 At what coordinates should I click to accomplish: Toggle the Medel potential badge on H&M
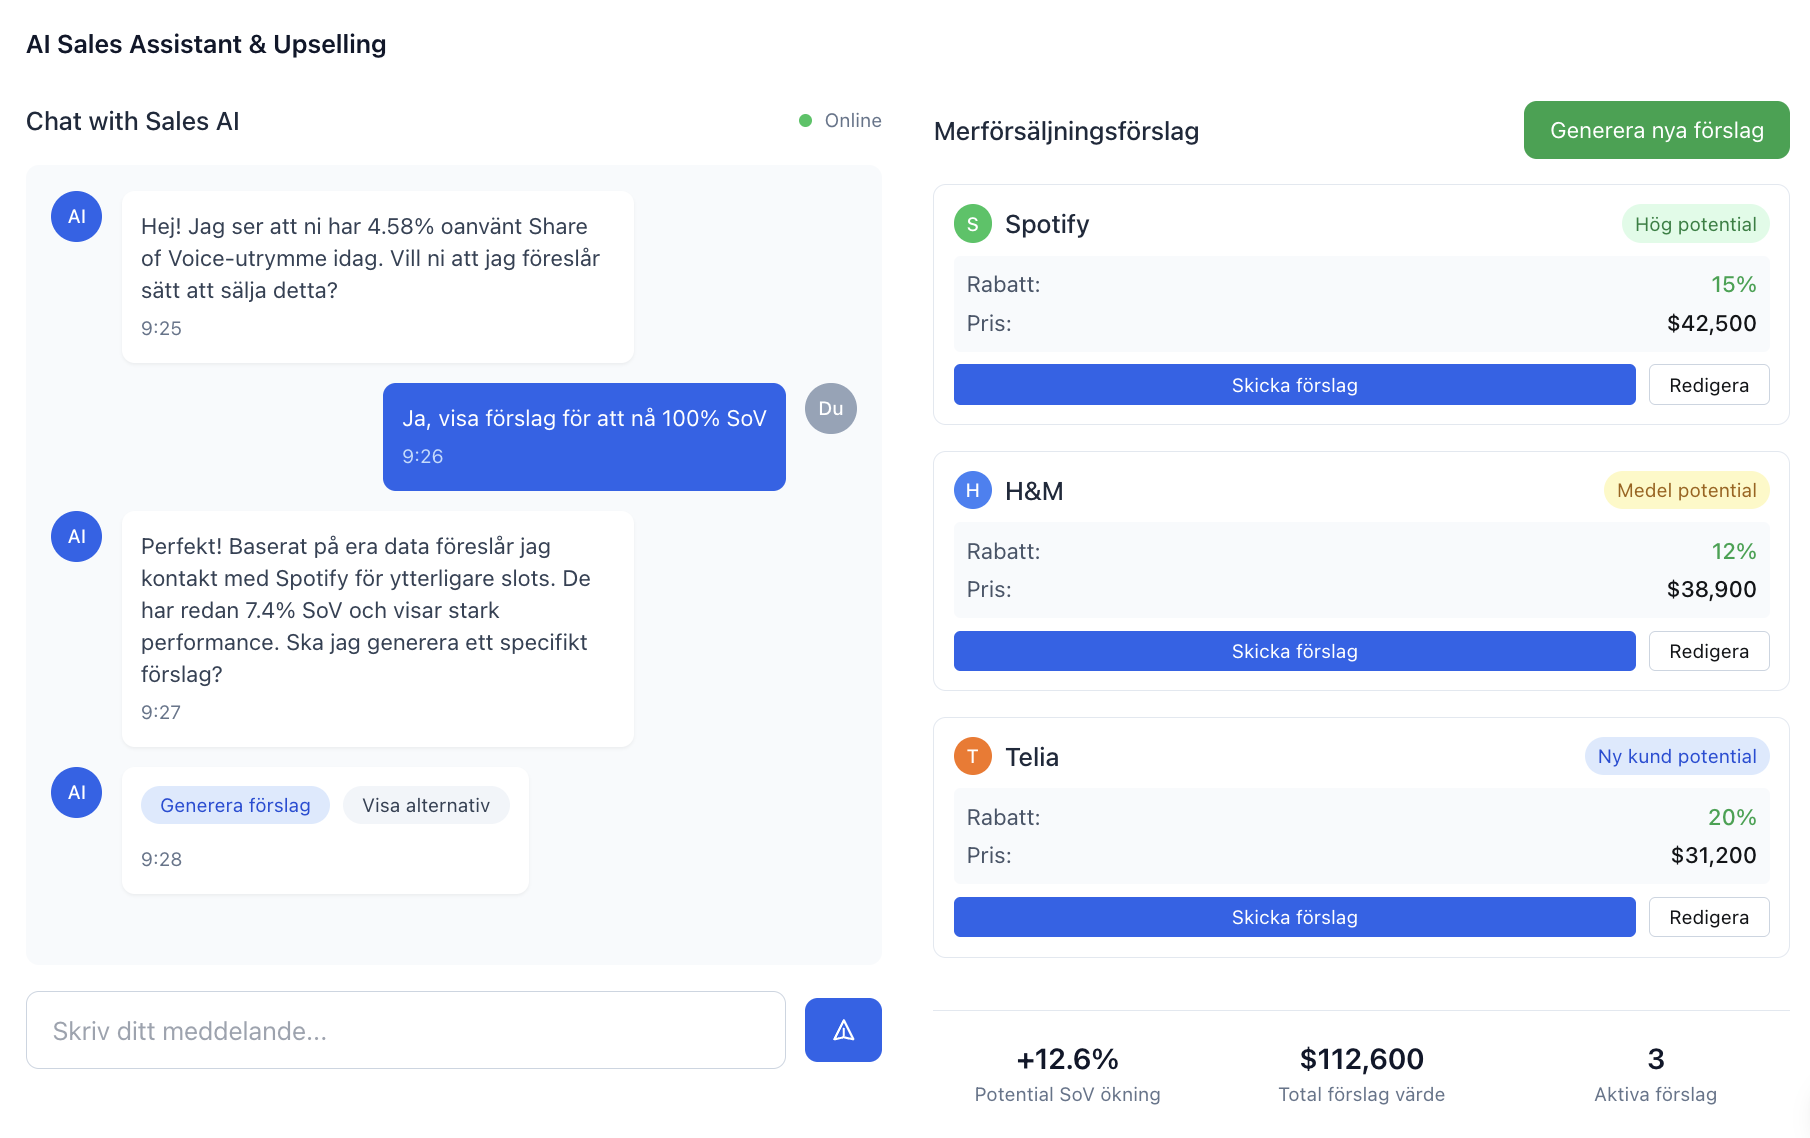(1686, 491)
